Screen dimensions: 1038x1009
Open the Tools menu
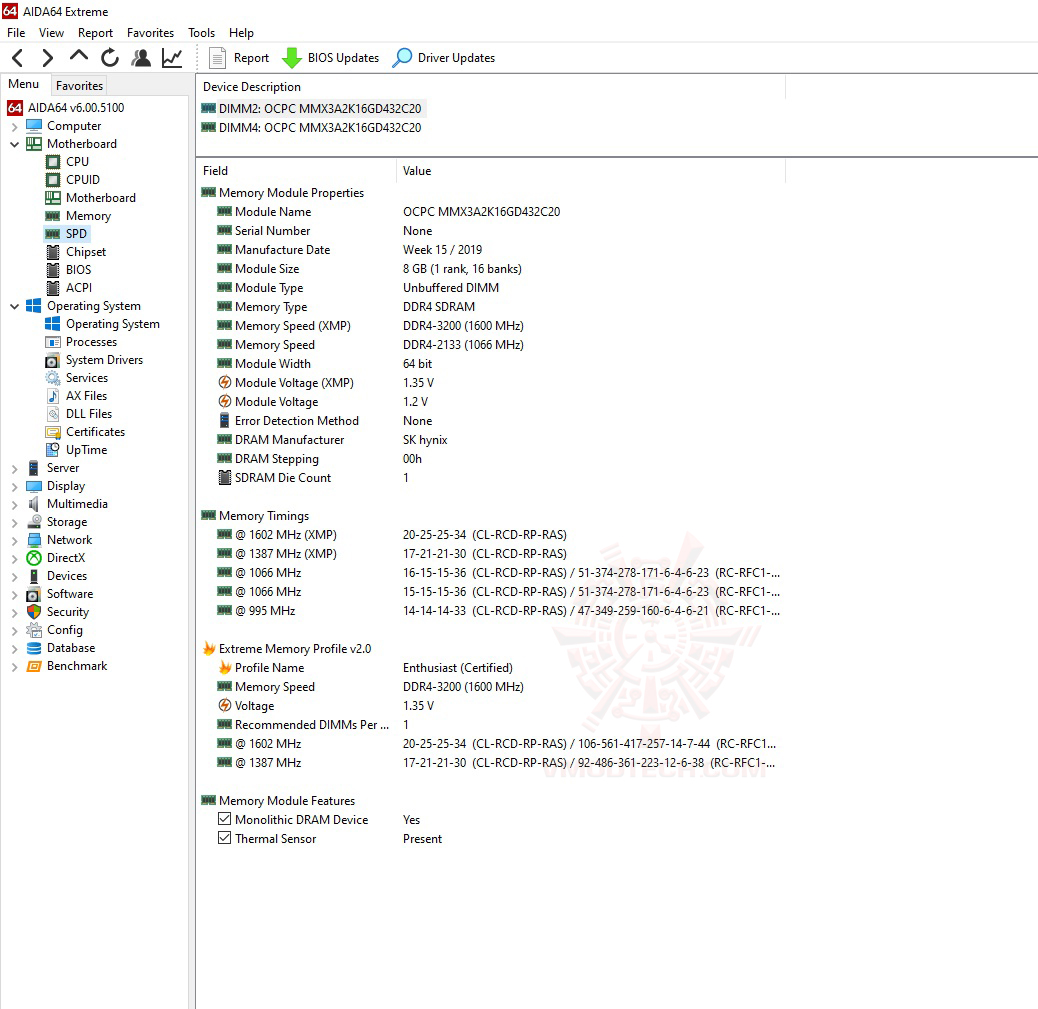pos(201,32)
